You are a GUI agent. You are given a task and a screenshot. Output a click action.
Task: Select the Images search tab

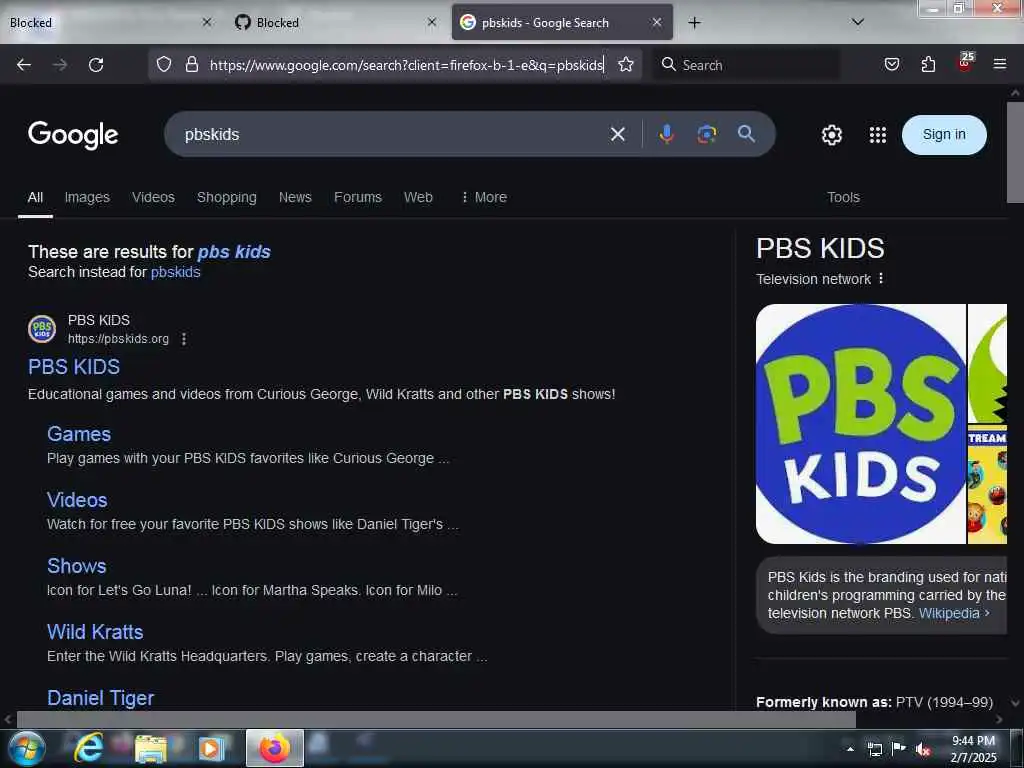click(87, 197)
